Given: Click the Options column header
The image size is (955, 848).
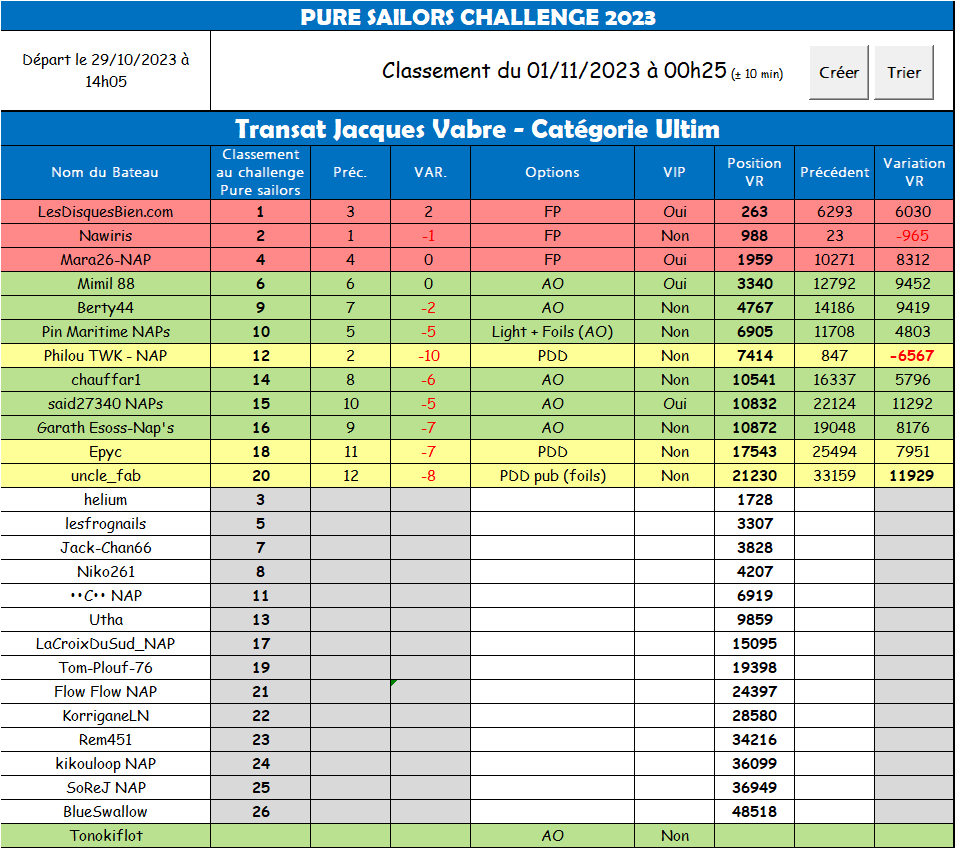Looking at the screenshot, I should (552, 172).
